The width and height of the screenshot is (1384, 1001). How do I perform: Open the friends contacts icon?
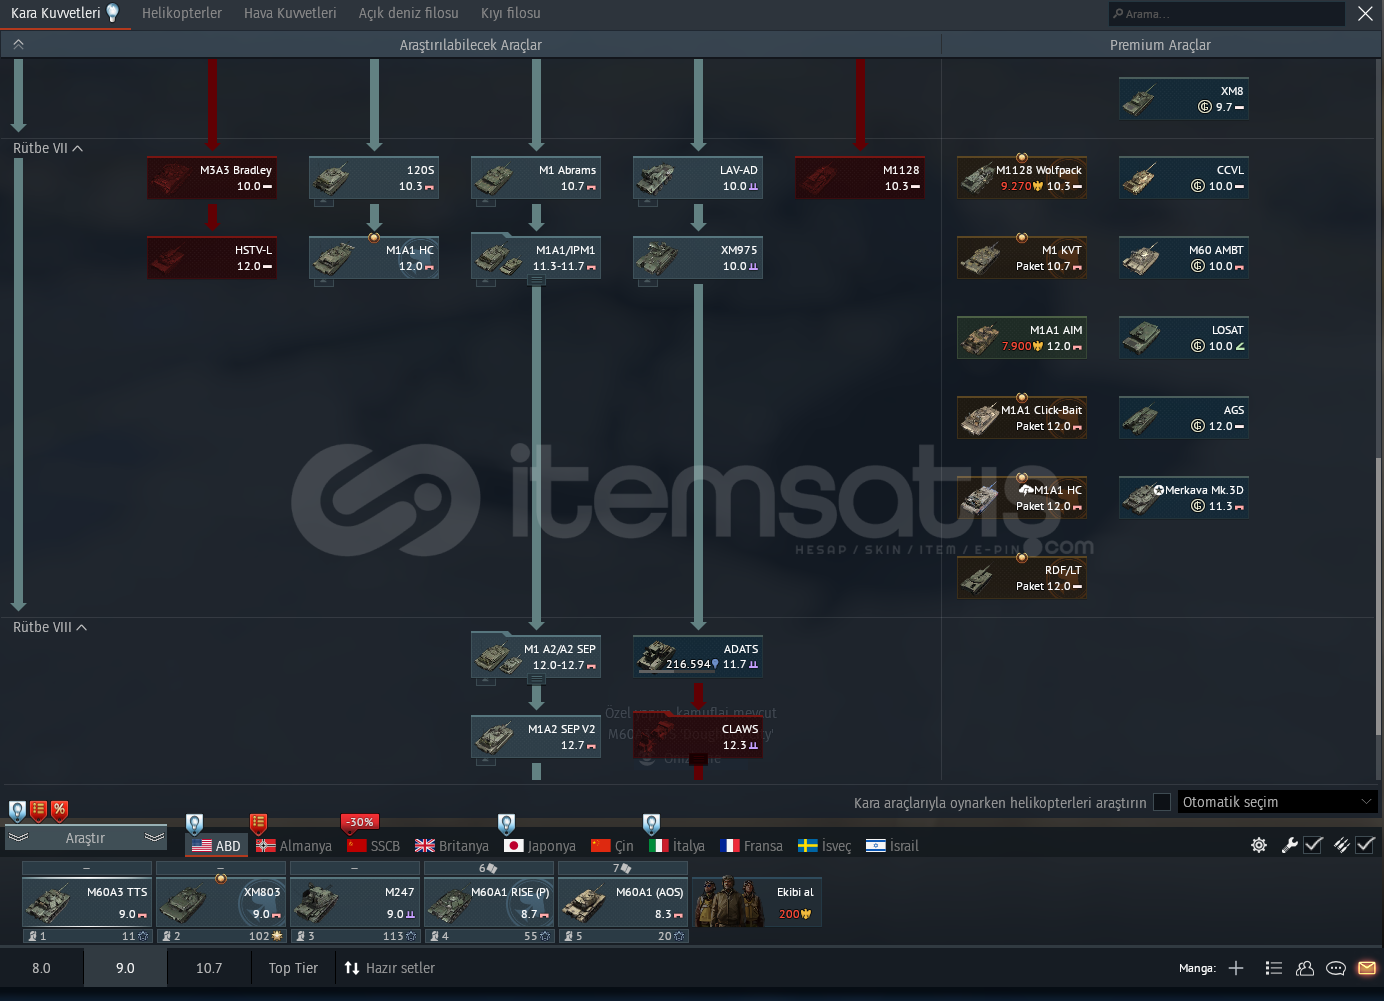point(1305,968)
